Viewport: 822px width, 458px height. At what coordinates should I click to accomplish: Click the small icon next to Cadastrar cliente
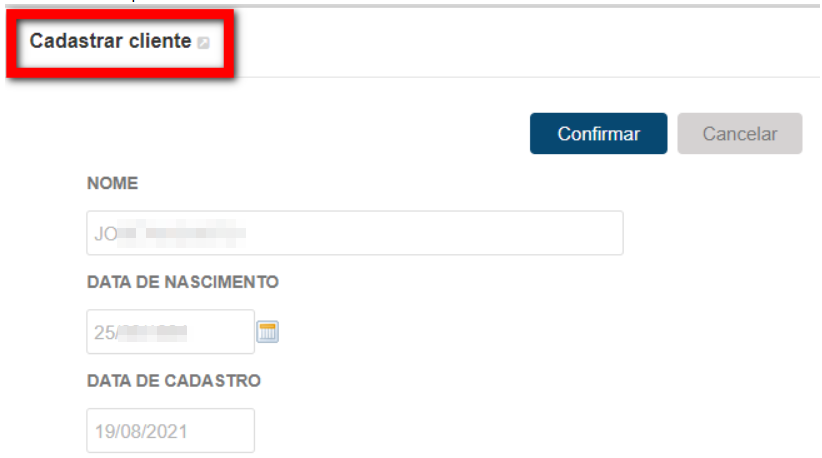[x=203, y=42]
